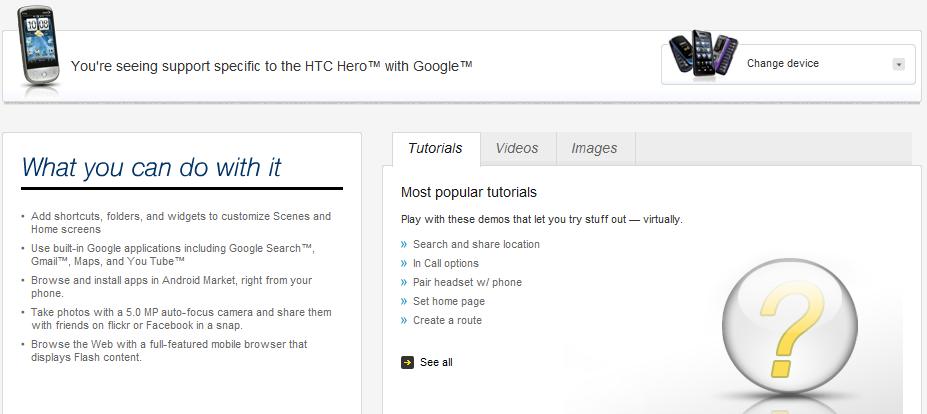Click 'Add shortcuts, folders, and widgets' bullet text
Screen dimensions: 927x414
point(181,223)
